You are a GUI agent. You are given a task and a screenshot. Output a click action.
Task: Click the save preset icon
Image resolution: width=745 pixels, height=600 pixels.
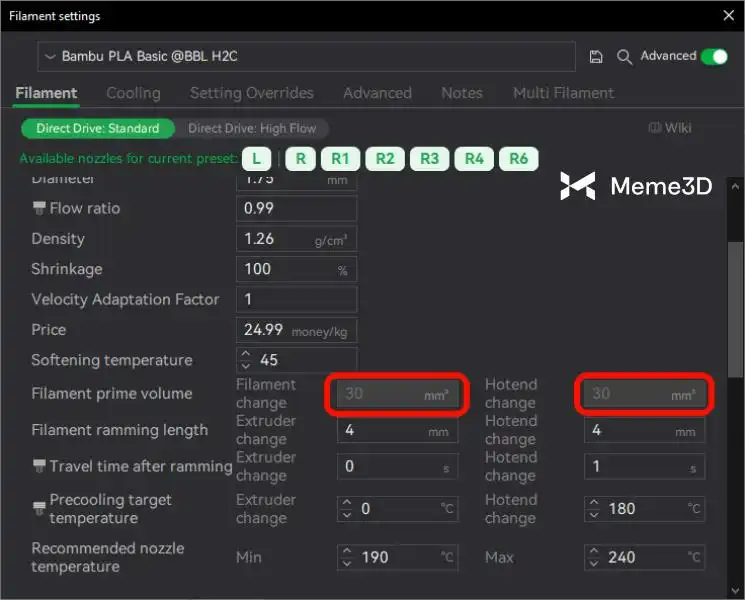(x=597, y=57)
